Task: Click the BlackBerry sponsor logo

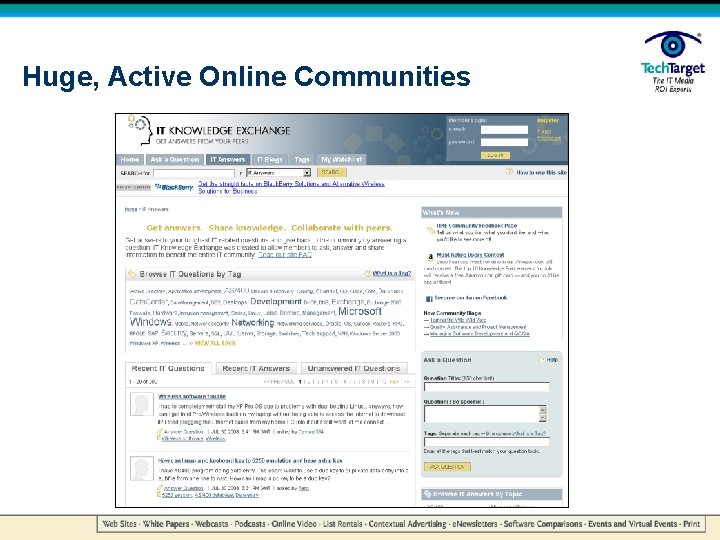Action: (174, 187)
